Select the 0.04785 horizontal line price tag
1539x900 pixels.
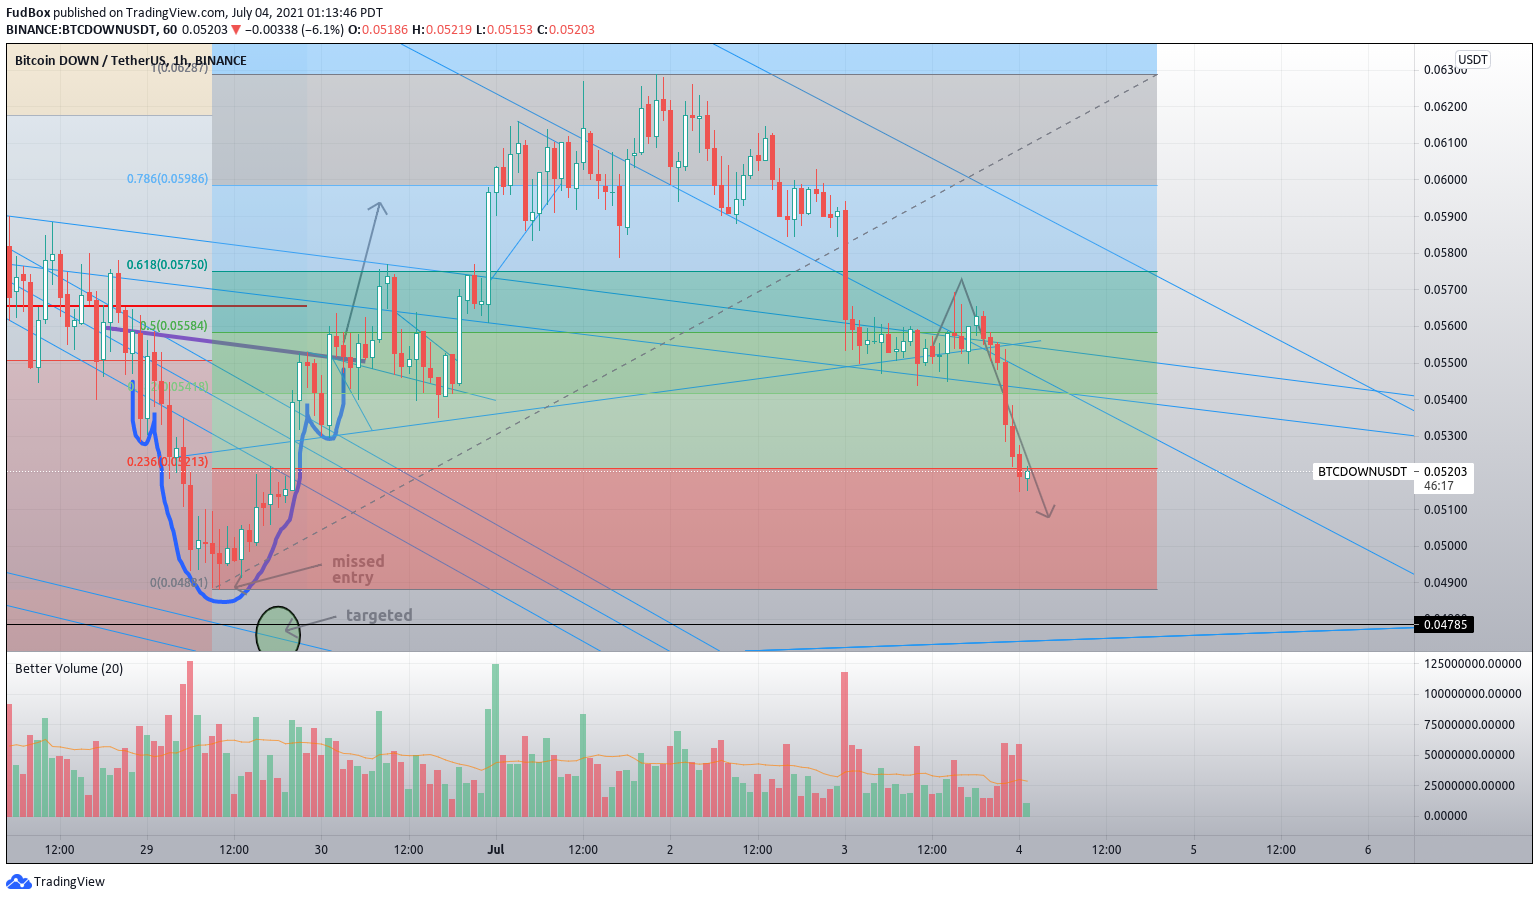point(1444,625)
